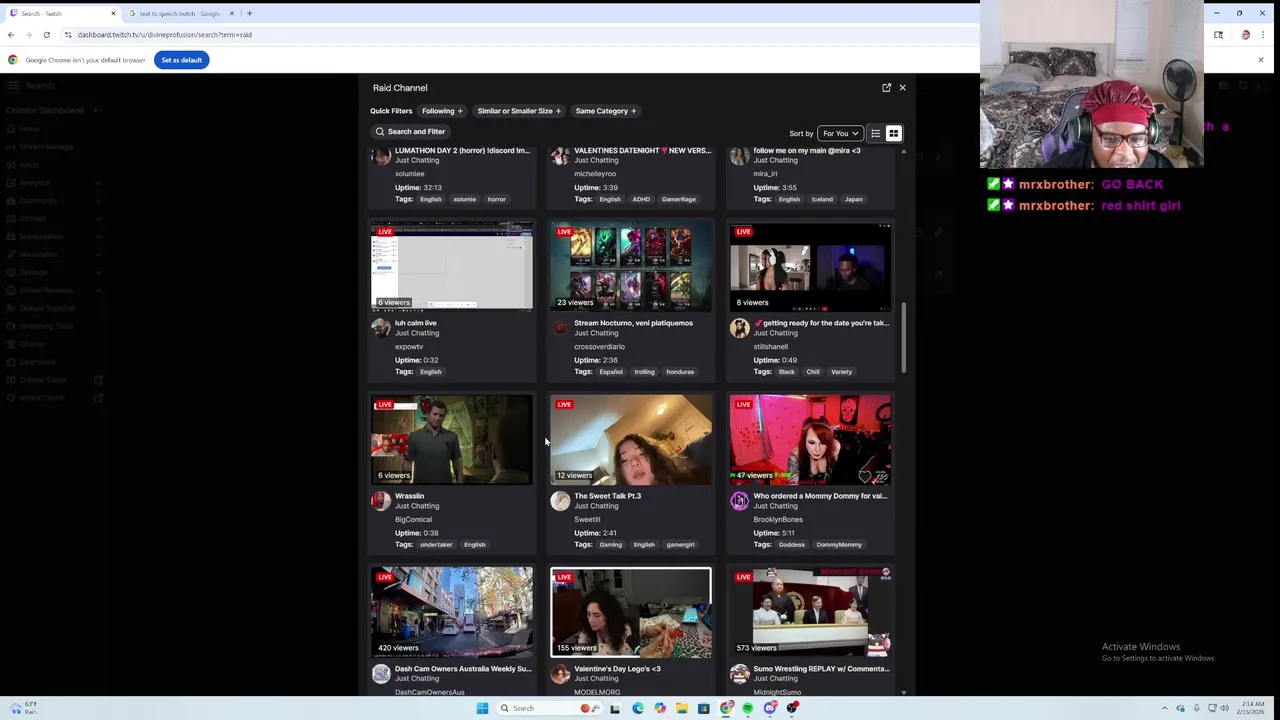
Task: Open the Sort by For You dropdown
Action: click(x=840, y=133)
